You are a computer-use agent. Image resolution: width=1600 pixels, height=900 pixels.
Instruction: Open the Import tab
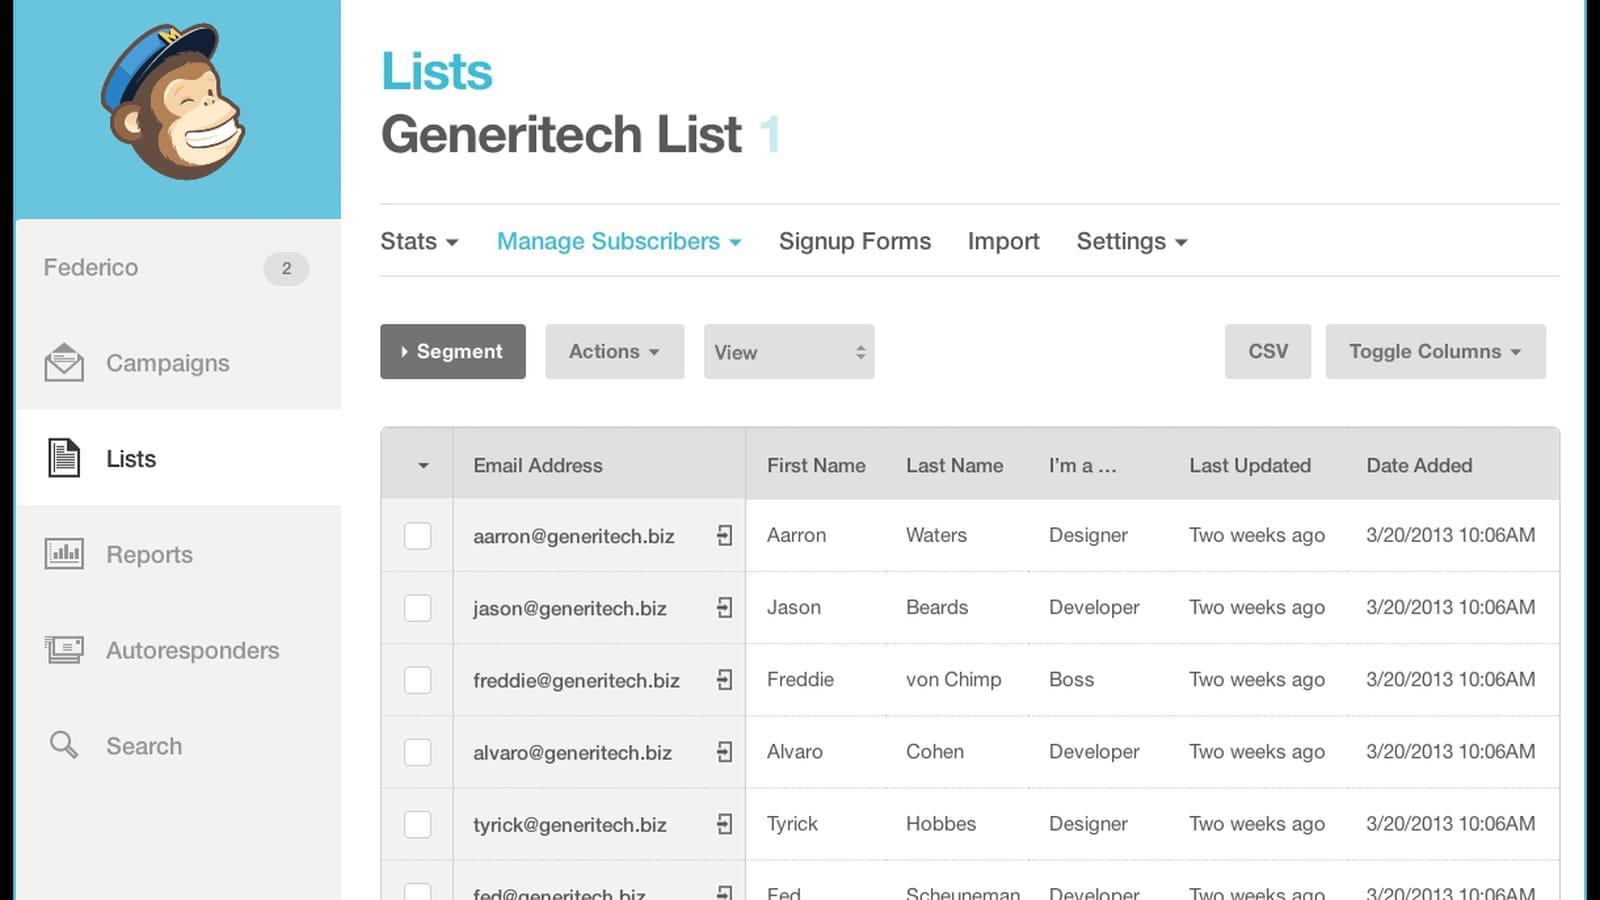tap(1003, 241)
